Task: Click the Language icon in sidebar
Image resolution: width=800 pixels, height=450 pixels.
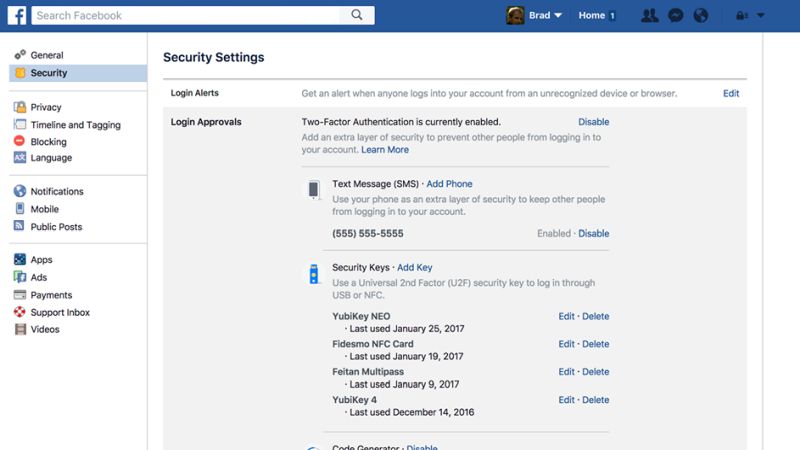Action: point(20,157)
